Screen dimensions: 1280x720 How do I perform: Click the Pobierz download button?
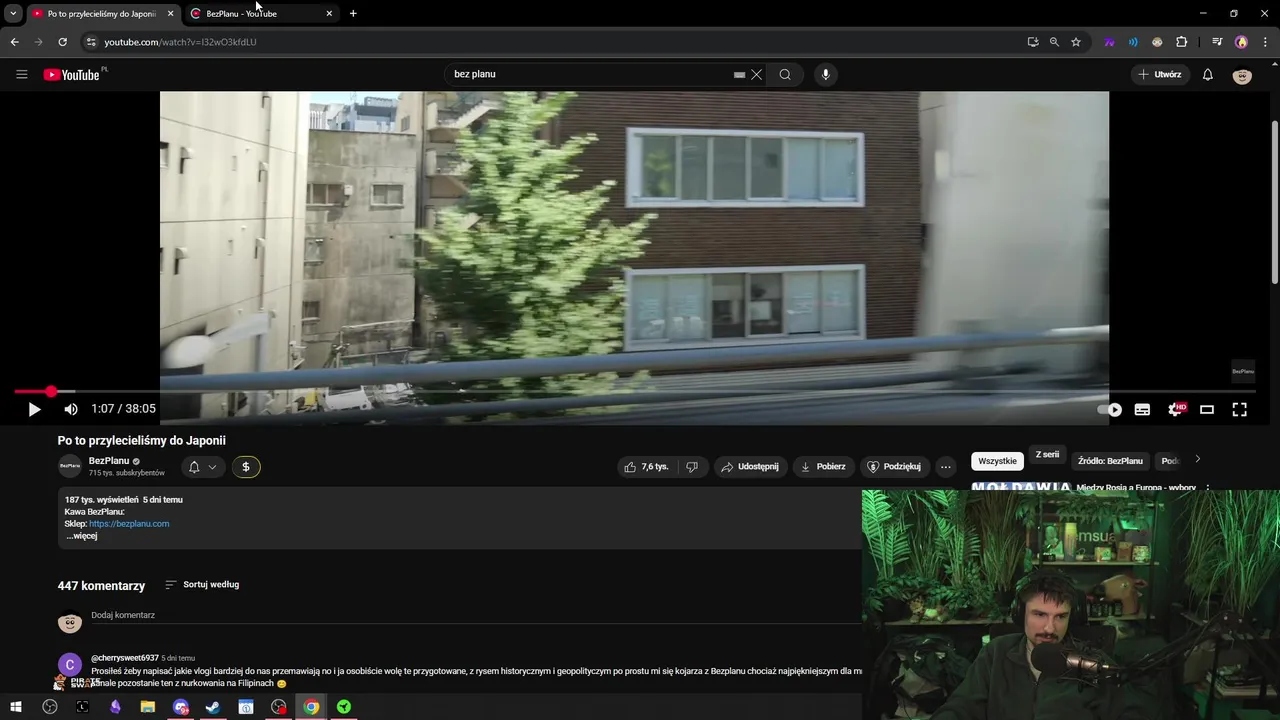tap(823, 467)
